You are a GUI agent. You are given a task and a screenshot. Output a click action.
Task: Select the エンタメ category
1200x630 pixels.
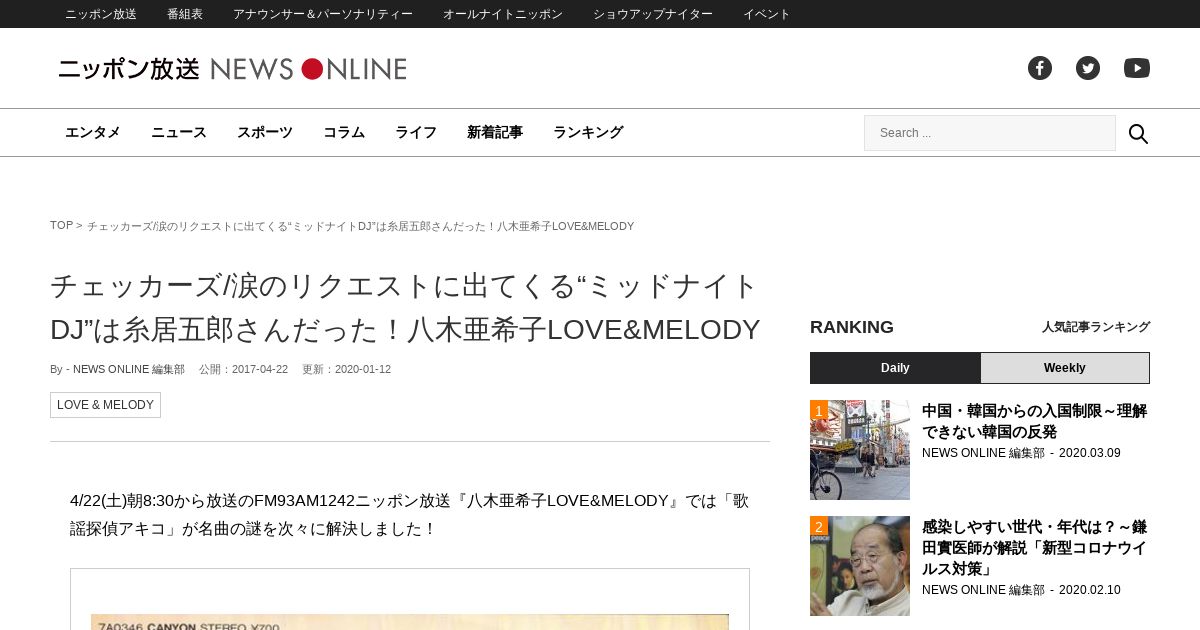(93, 132)
